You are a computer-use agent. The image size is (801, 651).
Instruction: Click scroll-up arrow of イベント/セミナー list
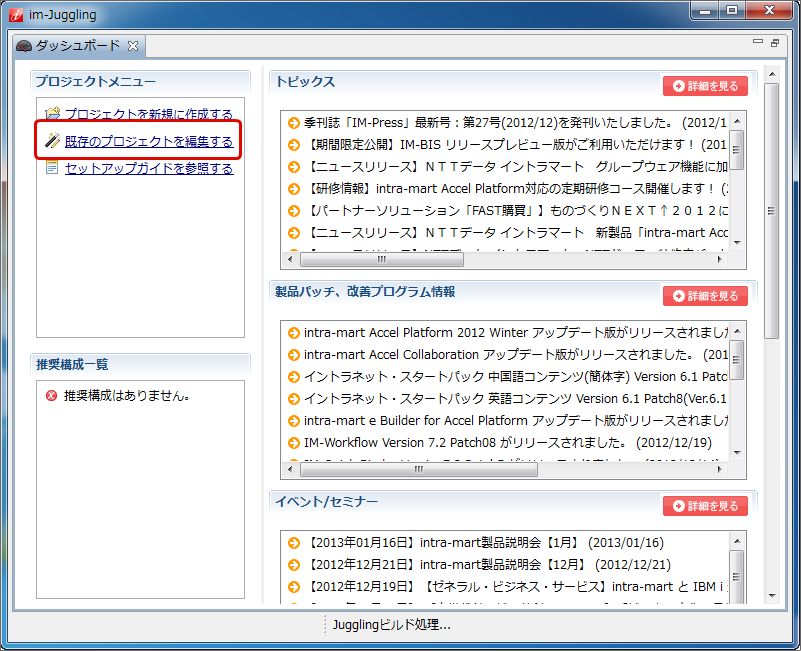pyautogui.click(x=737, y=541)
